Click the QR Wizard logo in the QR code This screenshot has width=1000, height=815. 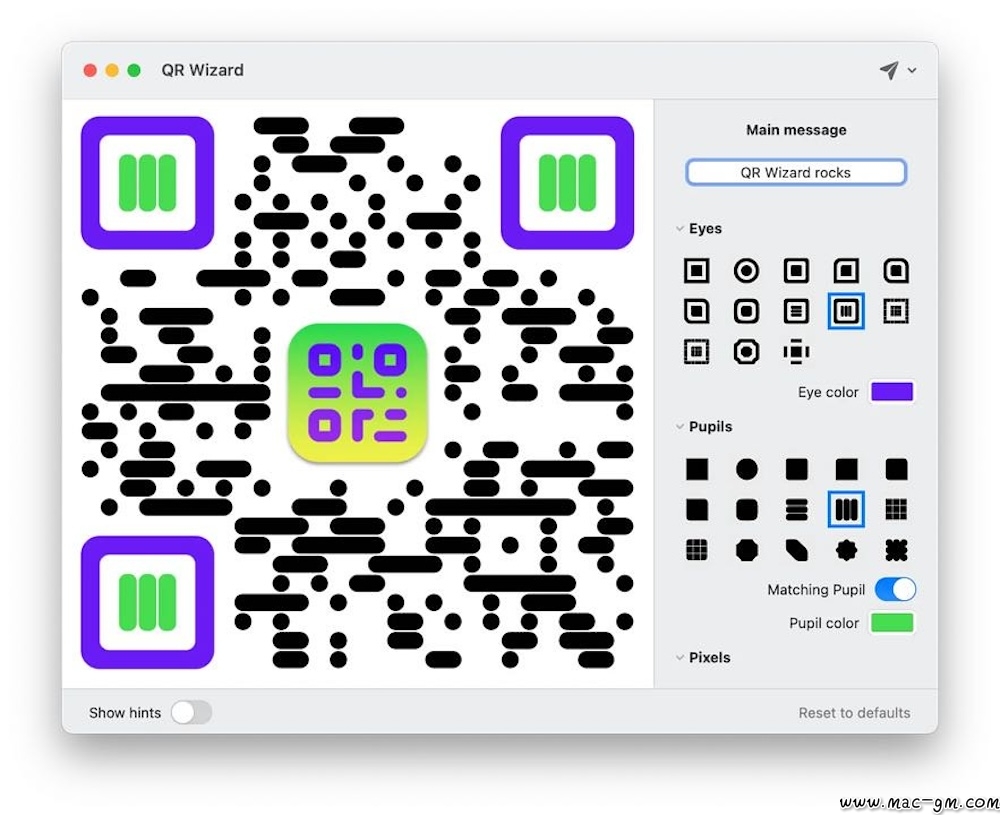[x=357, y=392]
